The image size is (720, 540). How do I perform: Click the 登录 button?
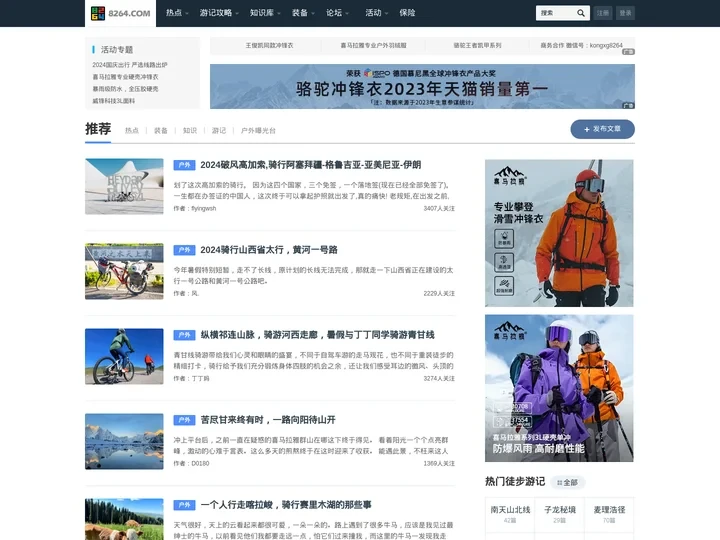point(625,13)
